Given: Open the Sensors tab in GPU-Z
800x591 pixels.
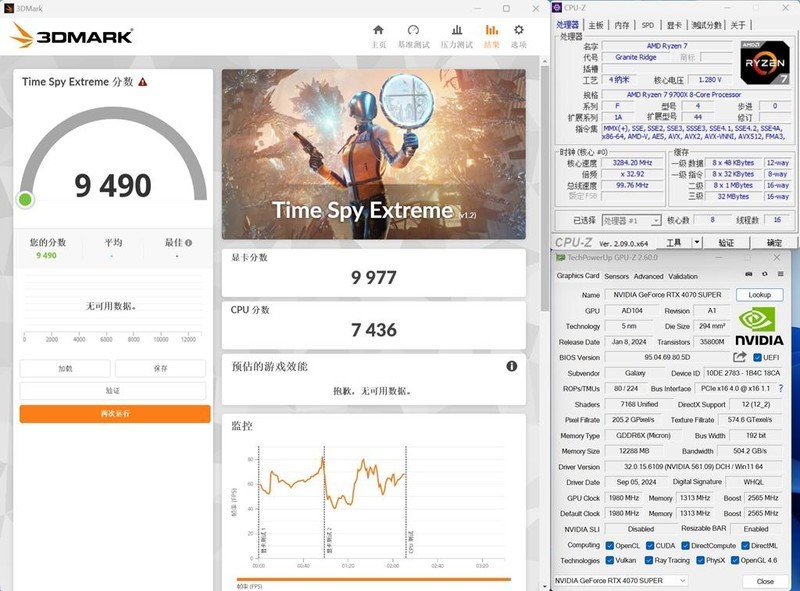Looking at the screenshot, I should pos(618,276).
